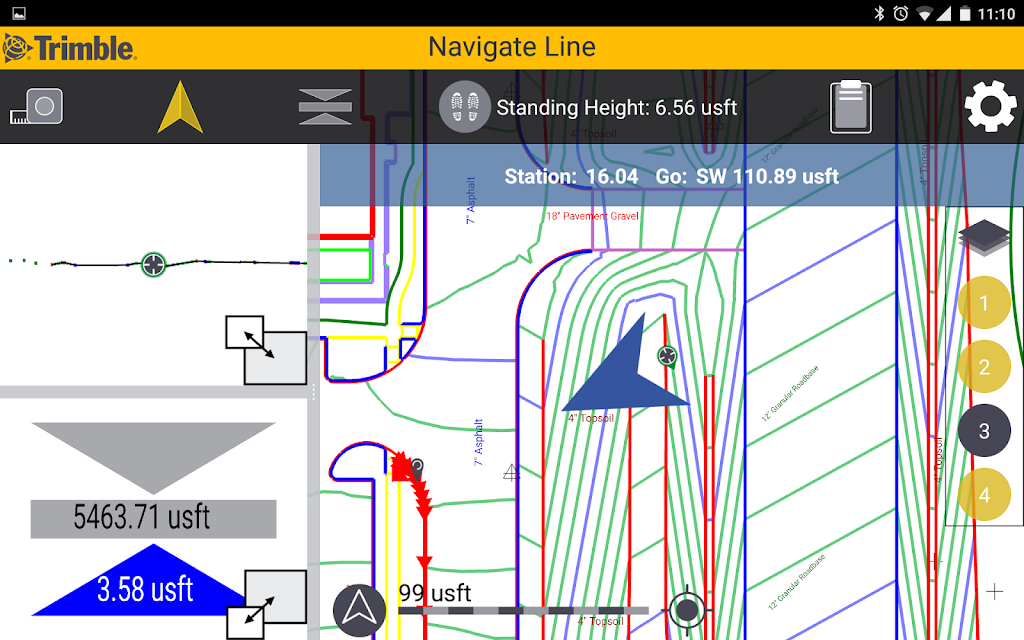The width and height of the screenshot is (1024, 640).
Task: Tap the footprints standing height icon
Action: tap(464, 107)
